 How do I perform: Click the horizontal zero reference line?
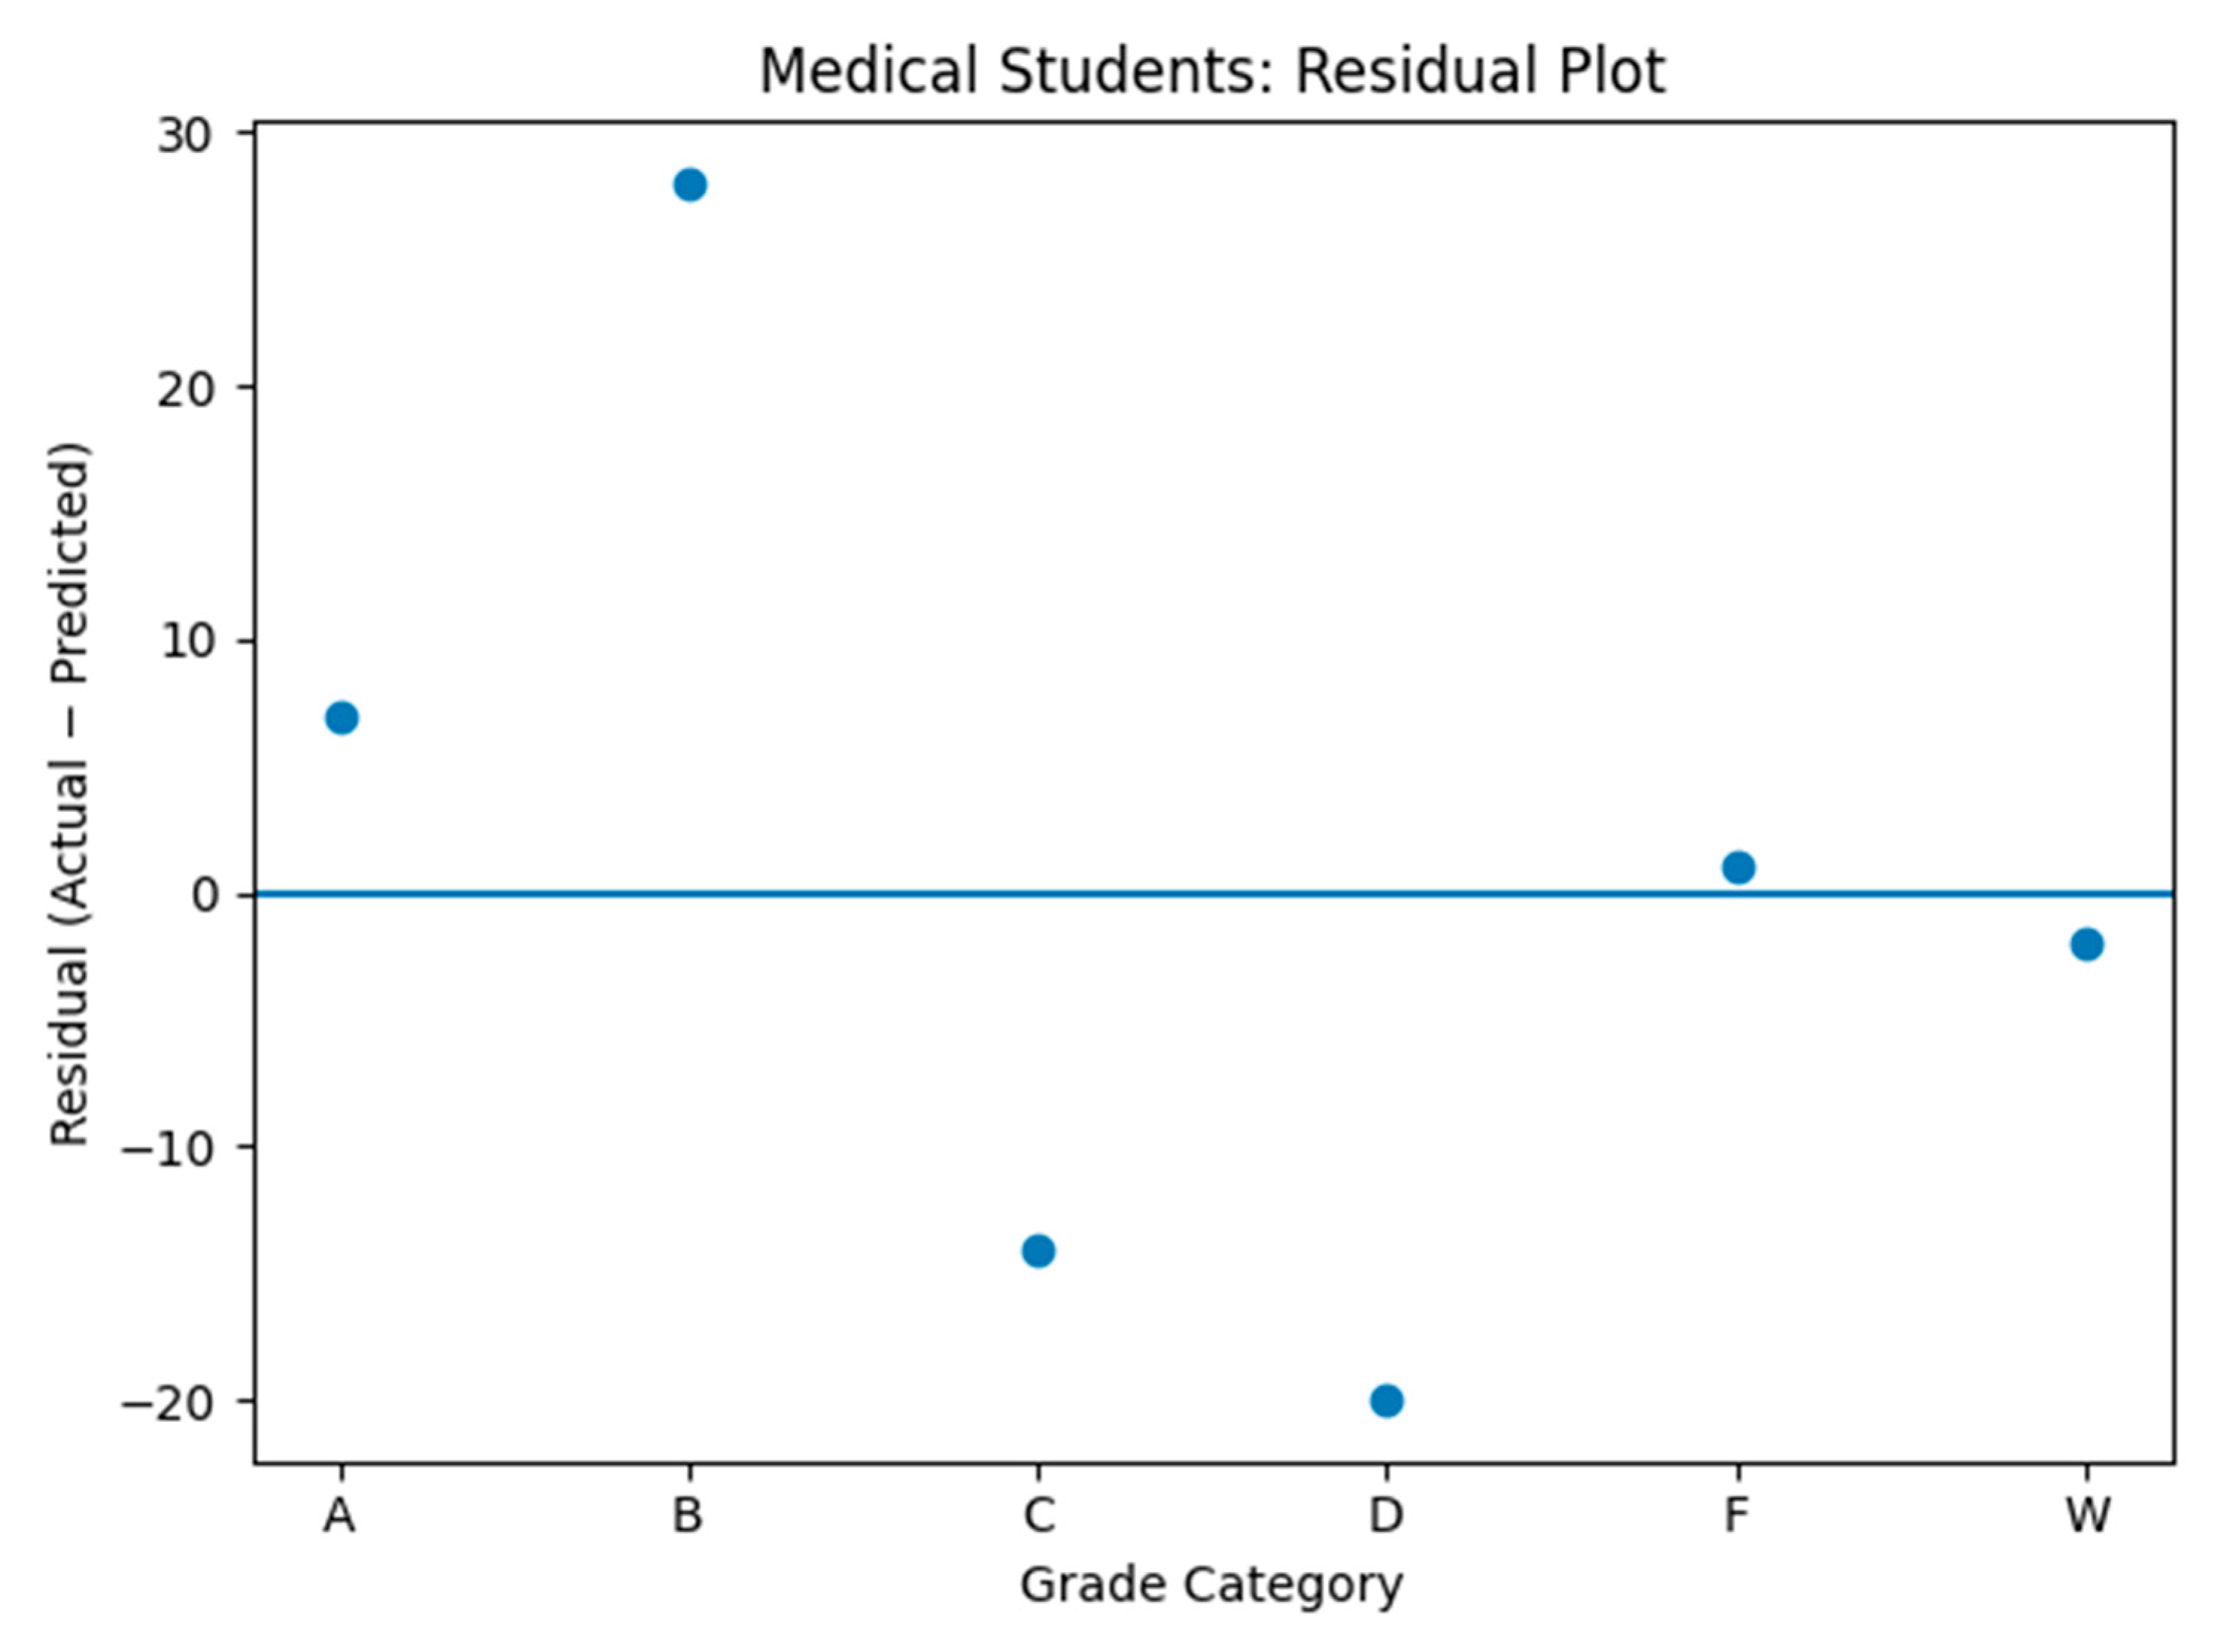click(1214, 894)
